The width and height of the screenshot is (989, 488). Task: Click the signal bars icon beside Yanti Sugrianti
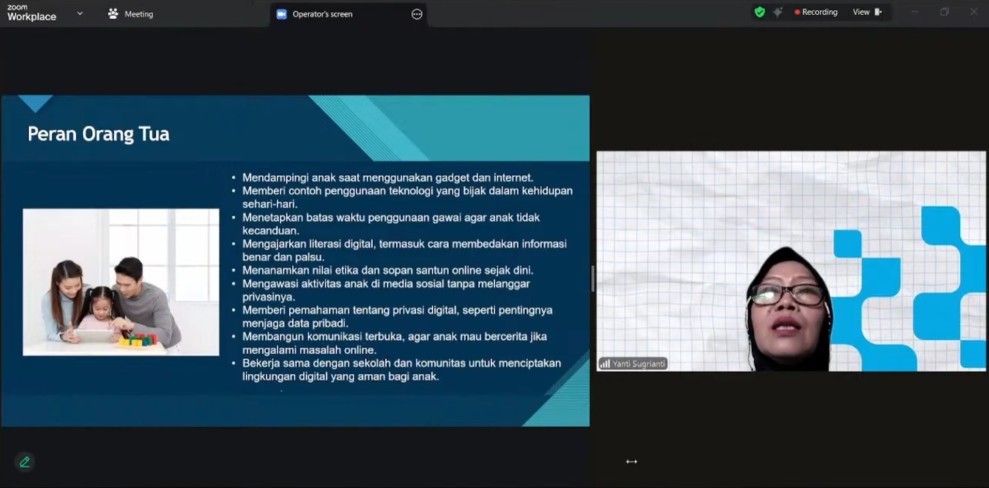pos(606,364)
